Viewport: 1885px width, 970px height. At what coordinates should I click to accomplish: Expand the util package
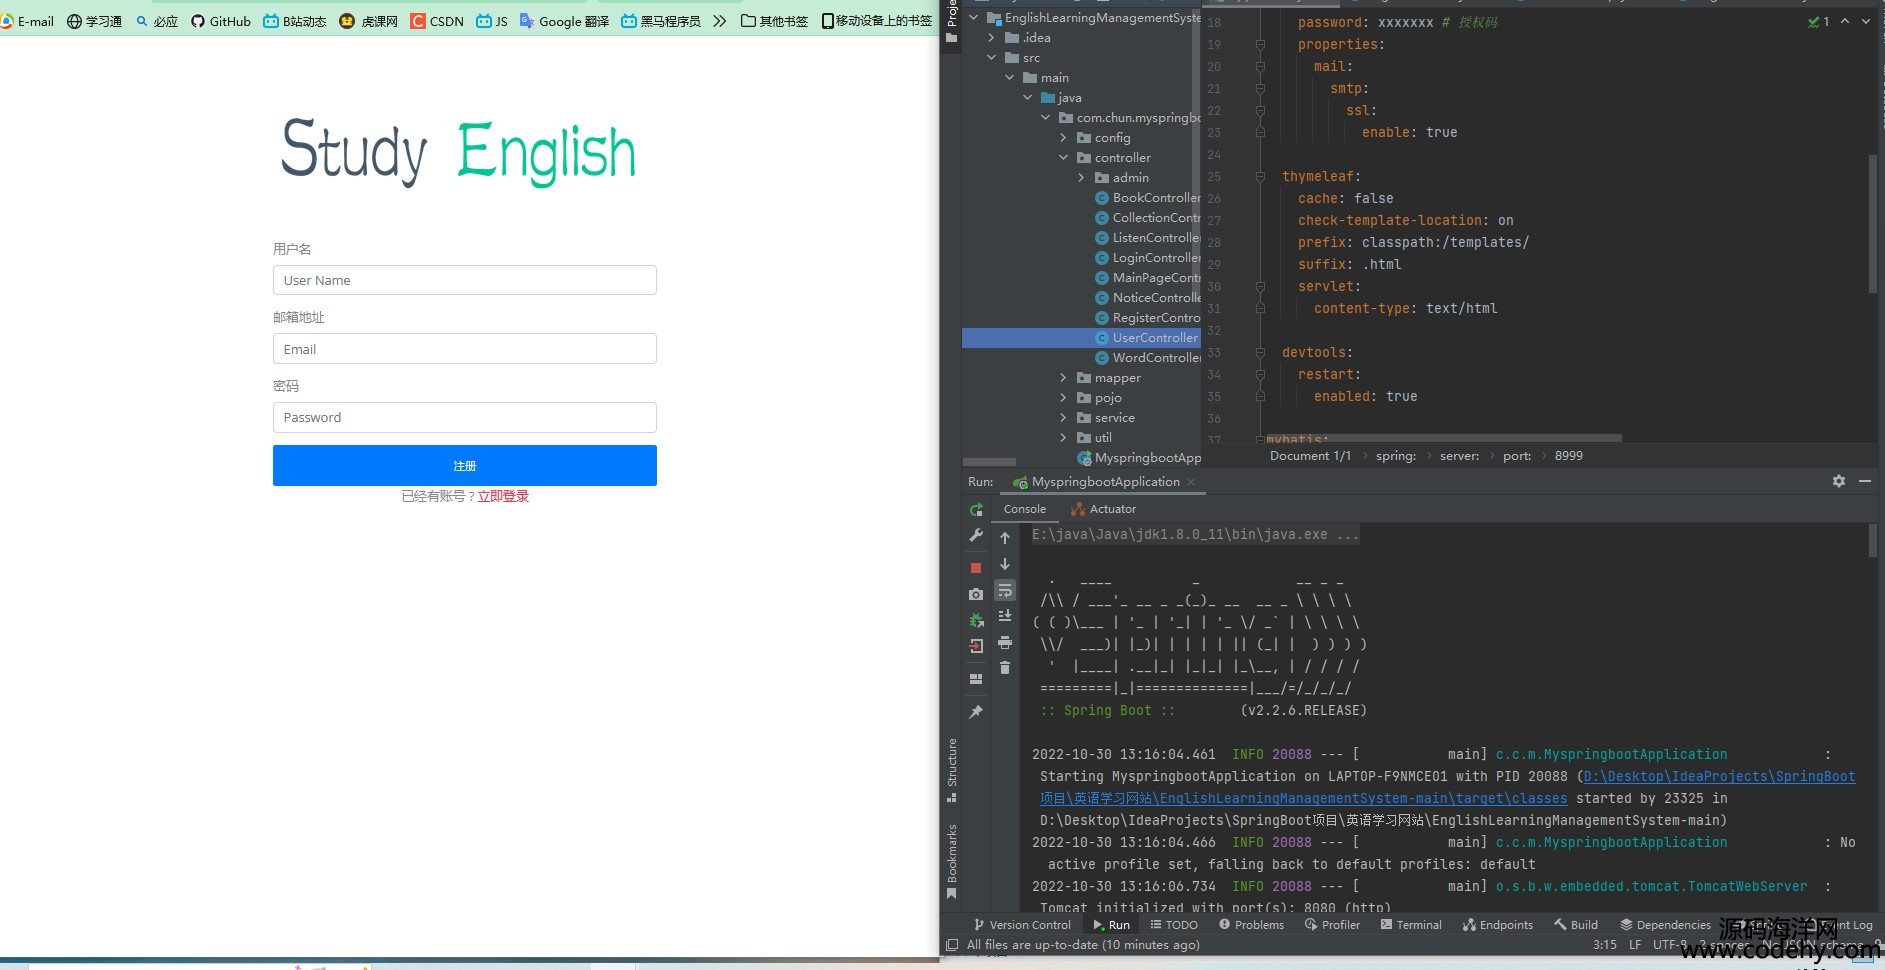(1063, 438)
